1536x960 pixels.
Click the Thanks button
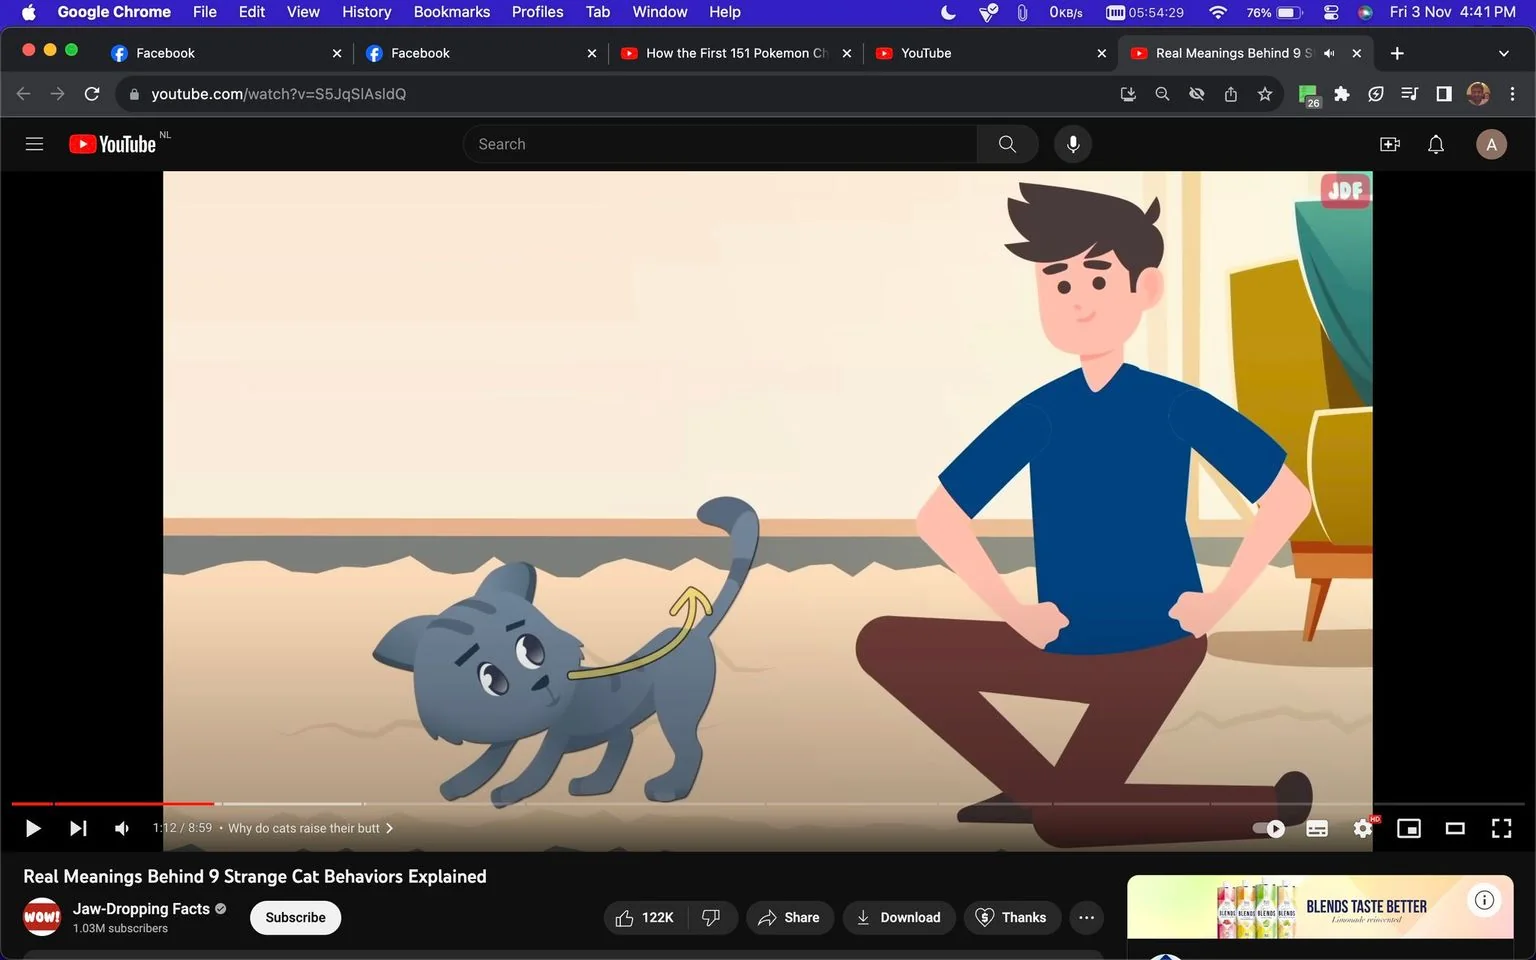(x=1011, y=917)
